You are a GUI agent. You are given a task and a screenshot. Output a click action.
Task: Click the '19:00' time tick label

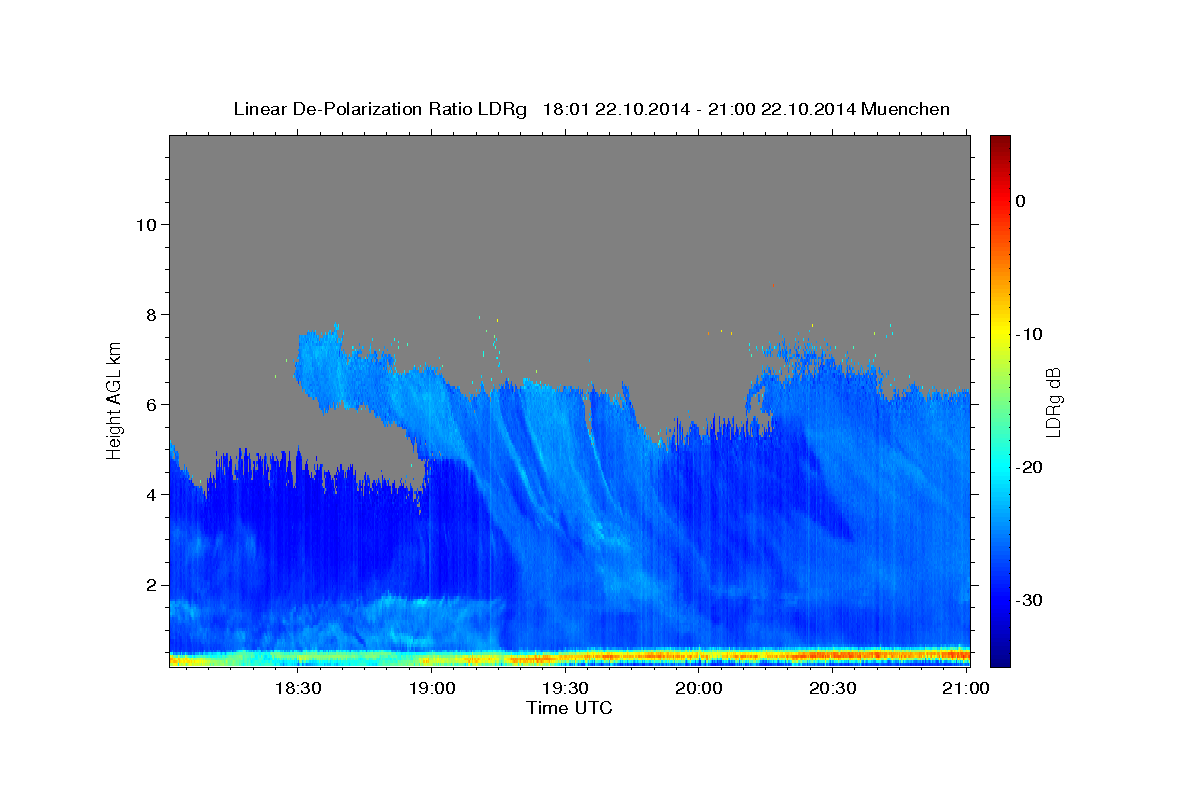coord(432,689)
